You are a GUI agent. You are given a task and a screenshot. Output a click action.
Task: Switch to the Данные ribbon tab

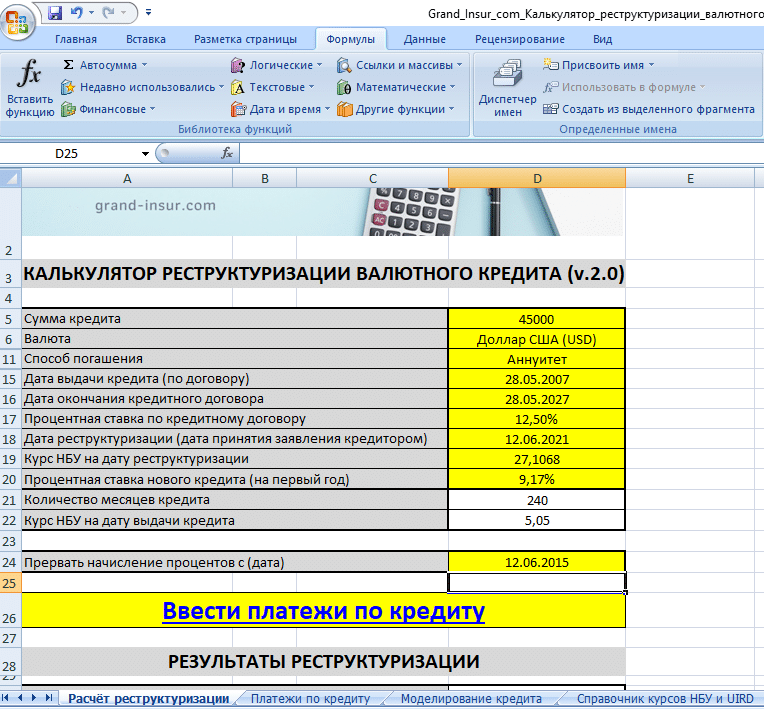[425, 39]
